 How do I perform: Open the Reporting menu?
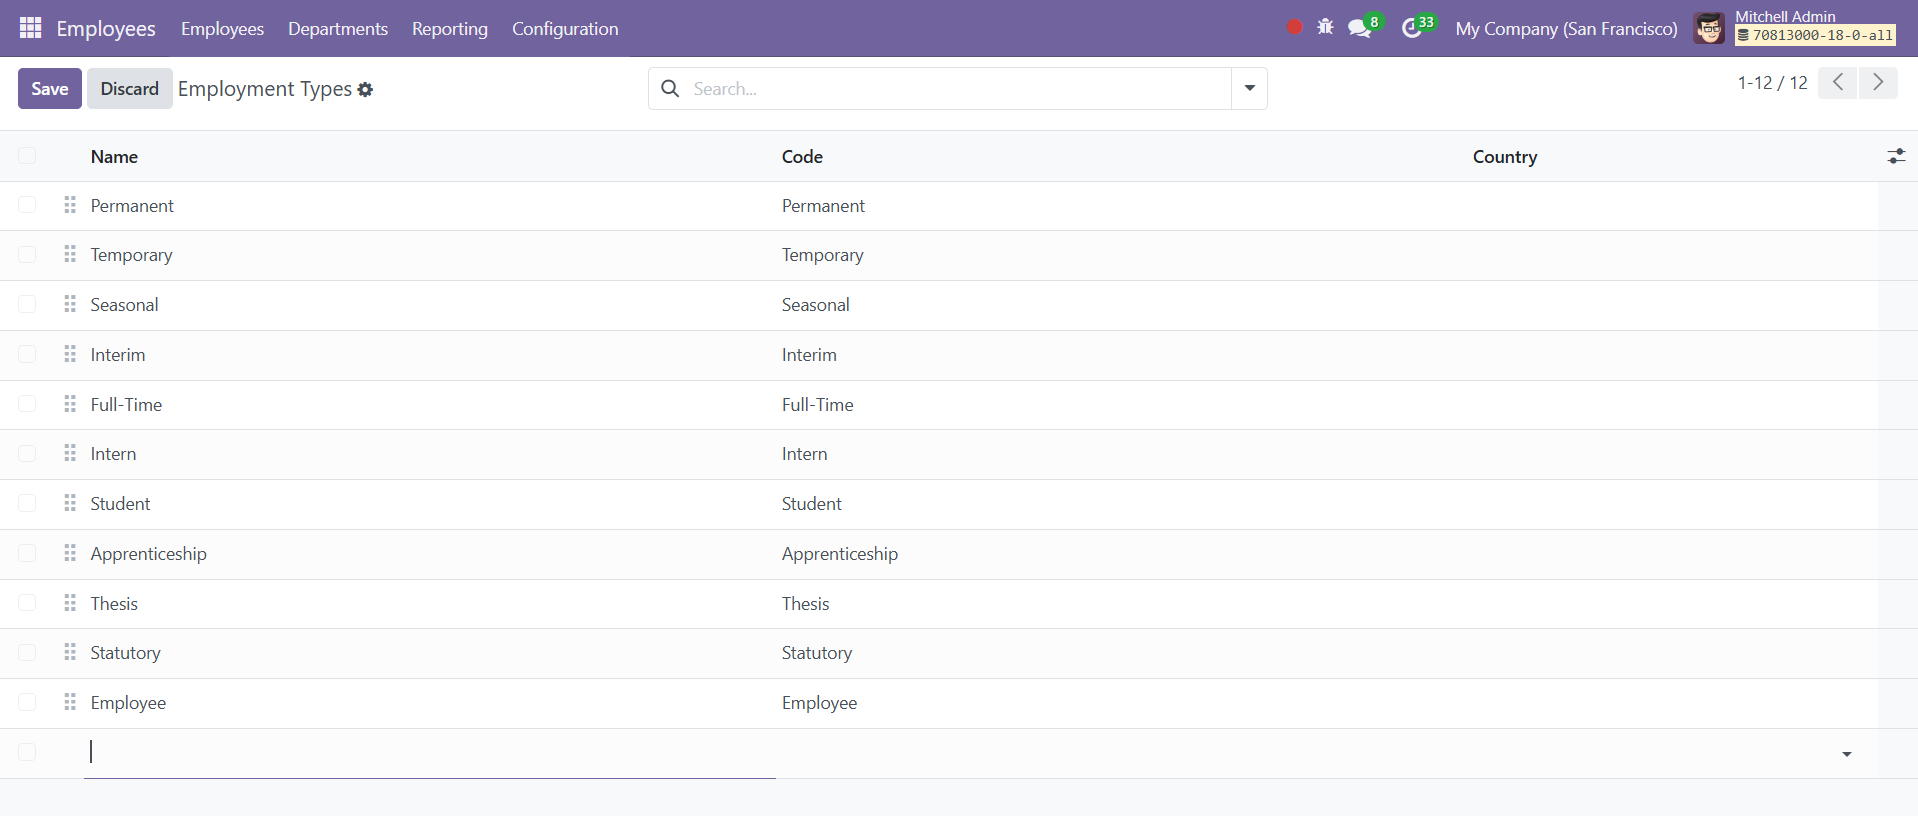450,29
